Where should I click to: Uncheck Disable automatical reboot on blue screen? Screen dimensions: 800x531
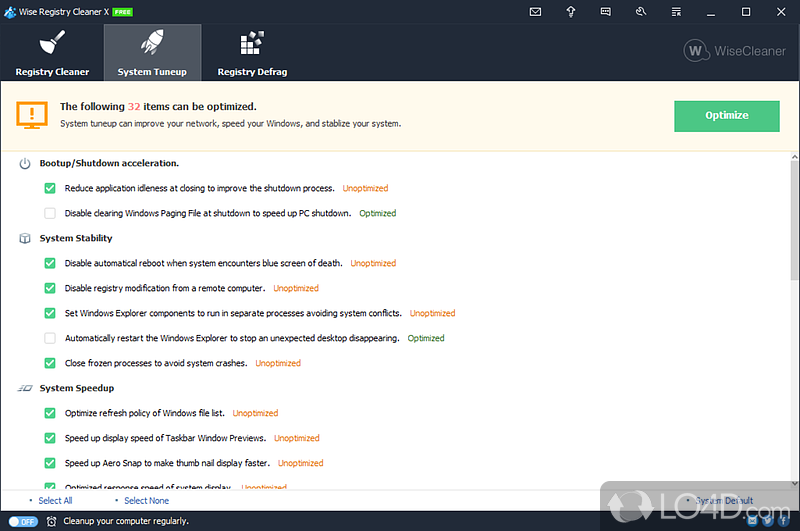(x=49, y=263)
